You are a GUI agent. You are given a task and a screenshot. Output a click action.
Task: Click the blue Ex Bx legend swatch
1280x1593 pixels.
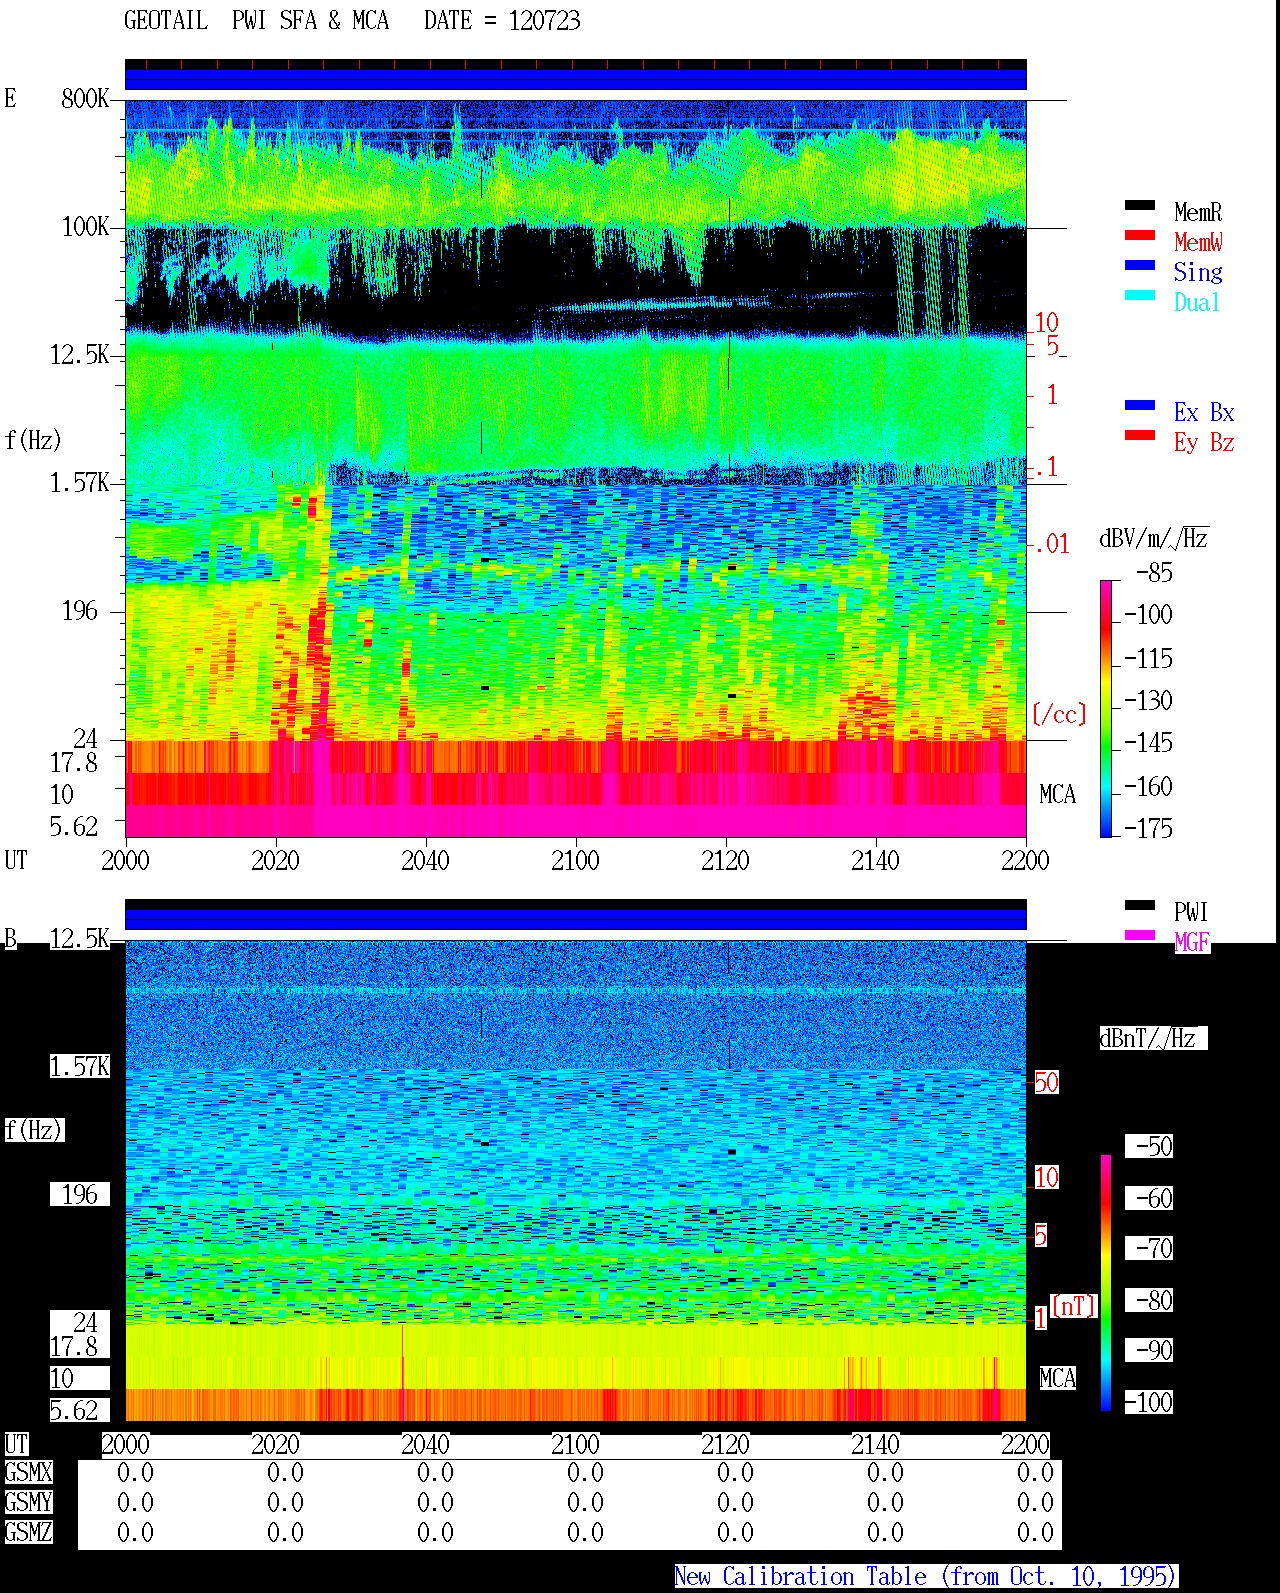click(x=1140, y=406)
